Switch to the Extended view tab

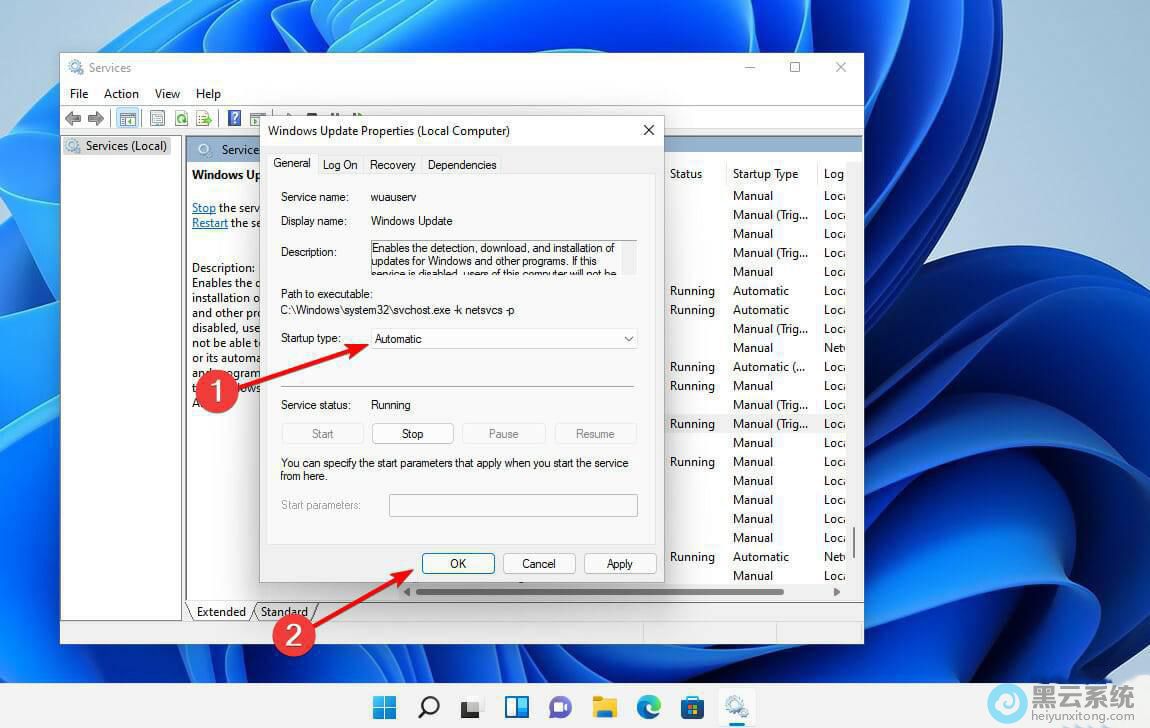pos(221,612)
